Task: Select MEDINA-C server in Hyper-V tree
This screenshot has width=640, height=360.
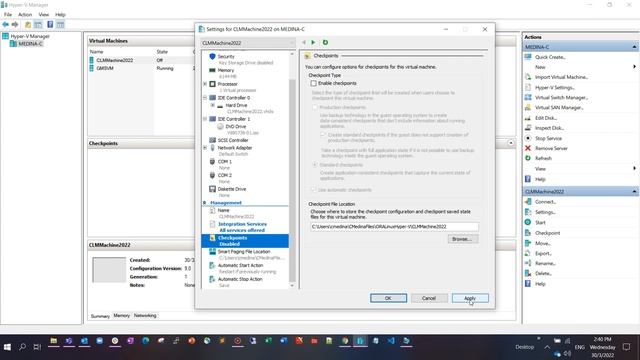Action: pos(29,44)
